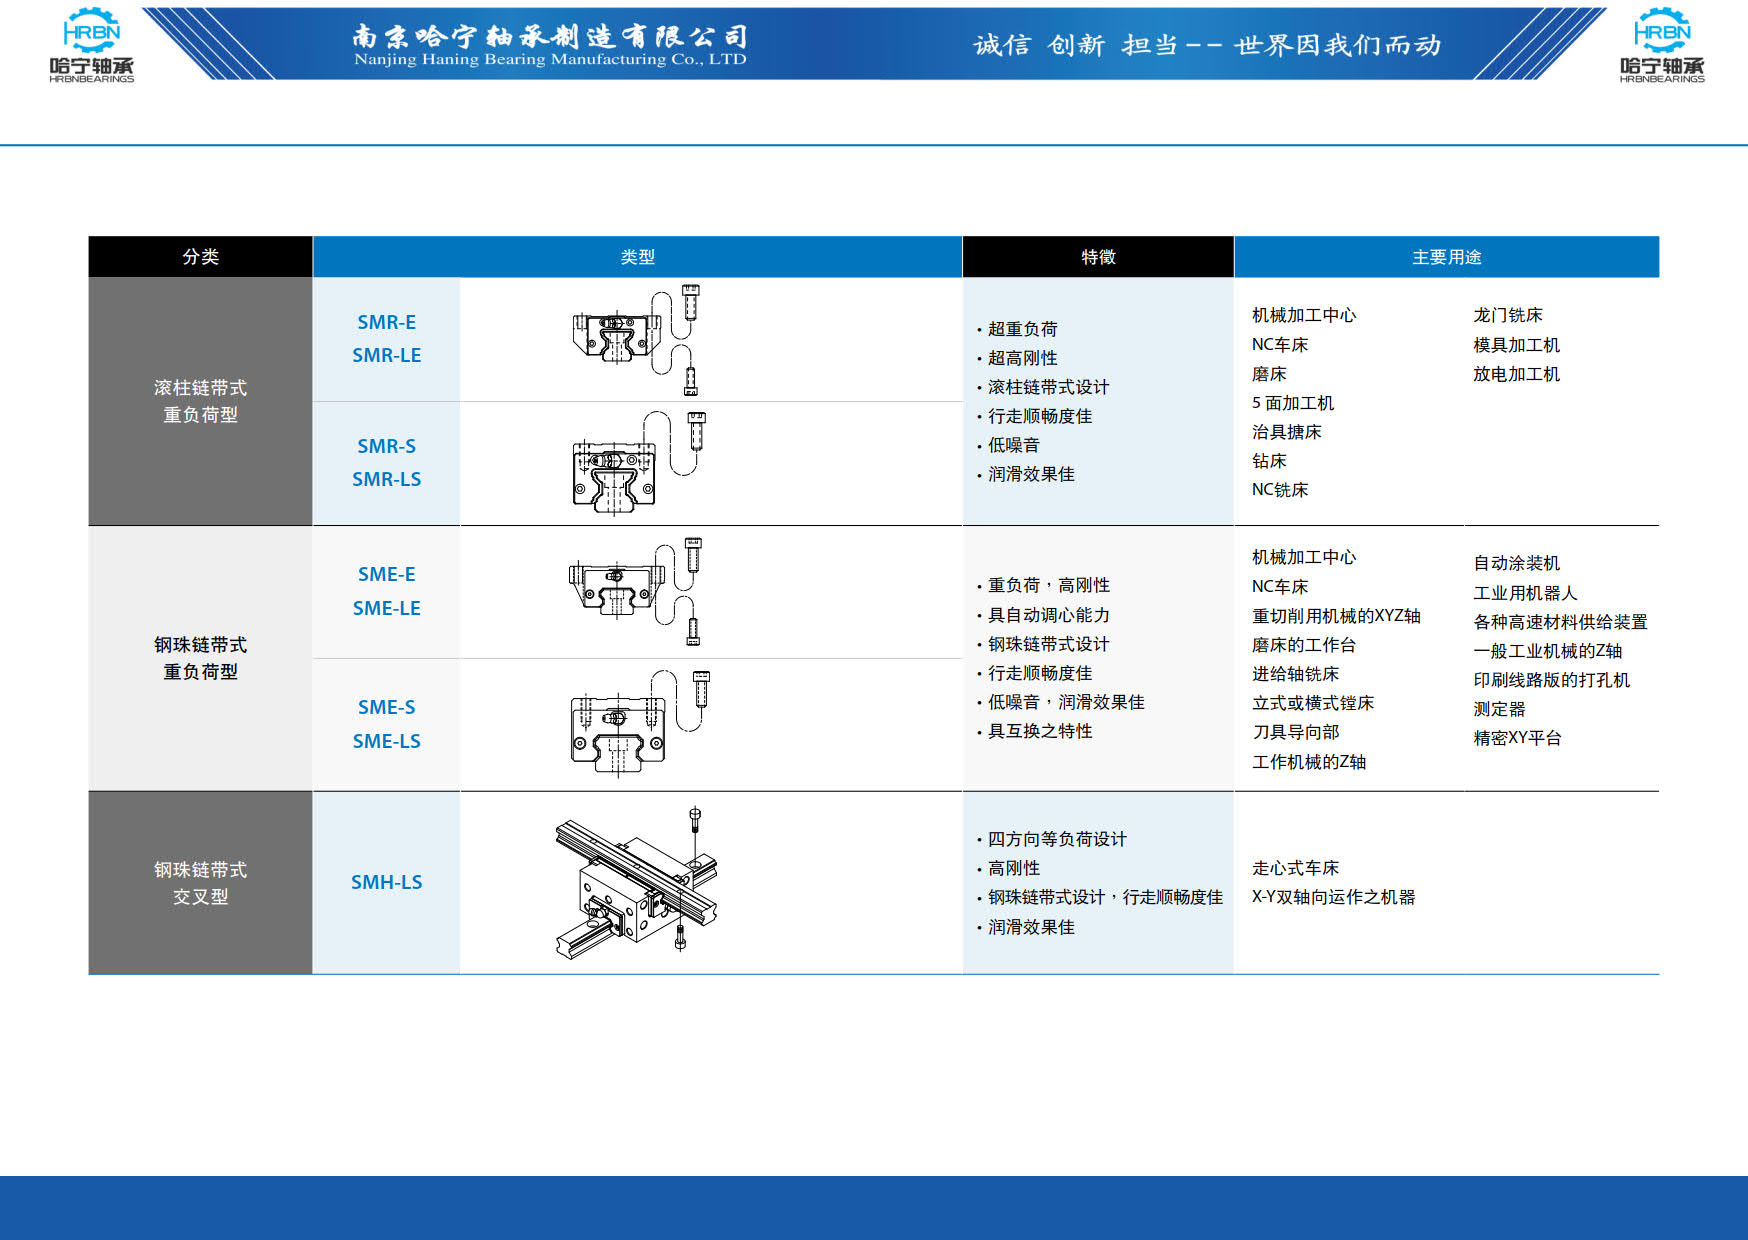Click the 四方向等负荷设计 feature text
The height and width of the screenshot is (1240, 1748).
(1057, 839)
